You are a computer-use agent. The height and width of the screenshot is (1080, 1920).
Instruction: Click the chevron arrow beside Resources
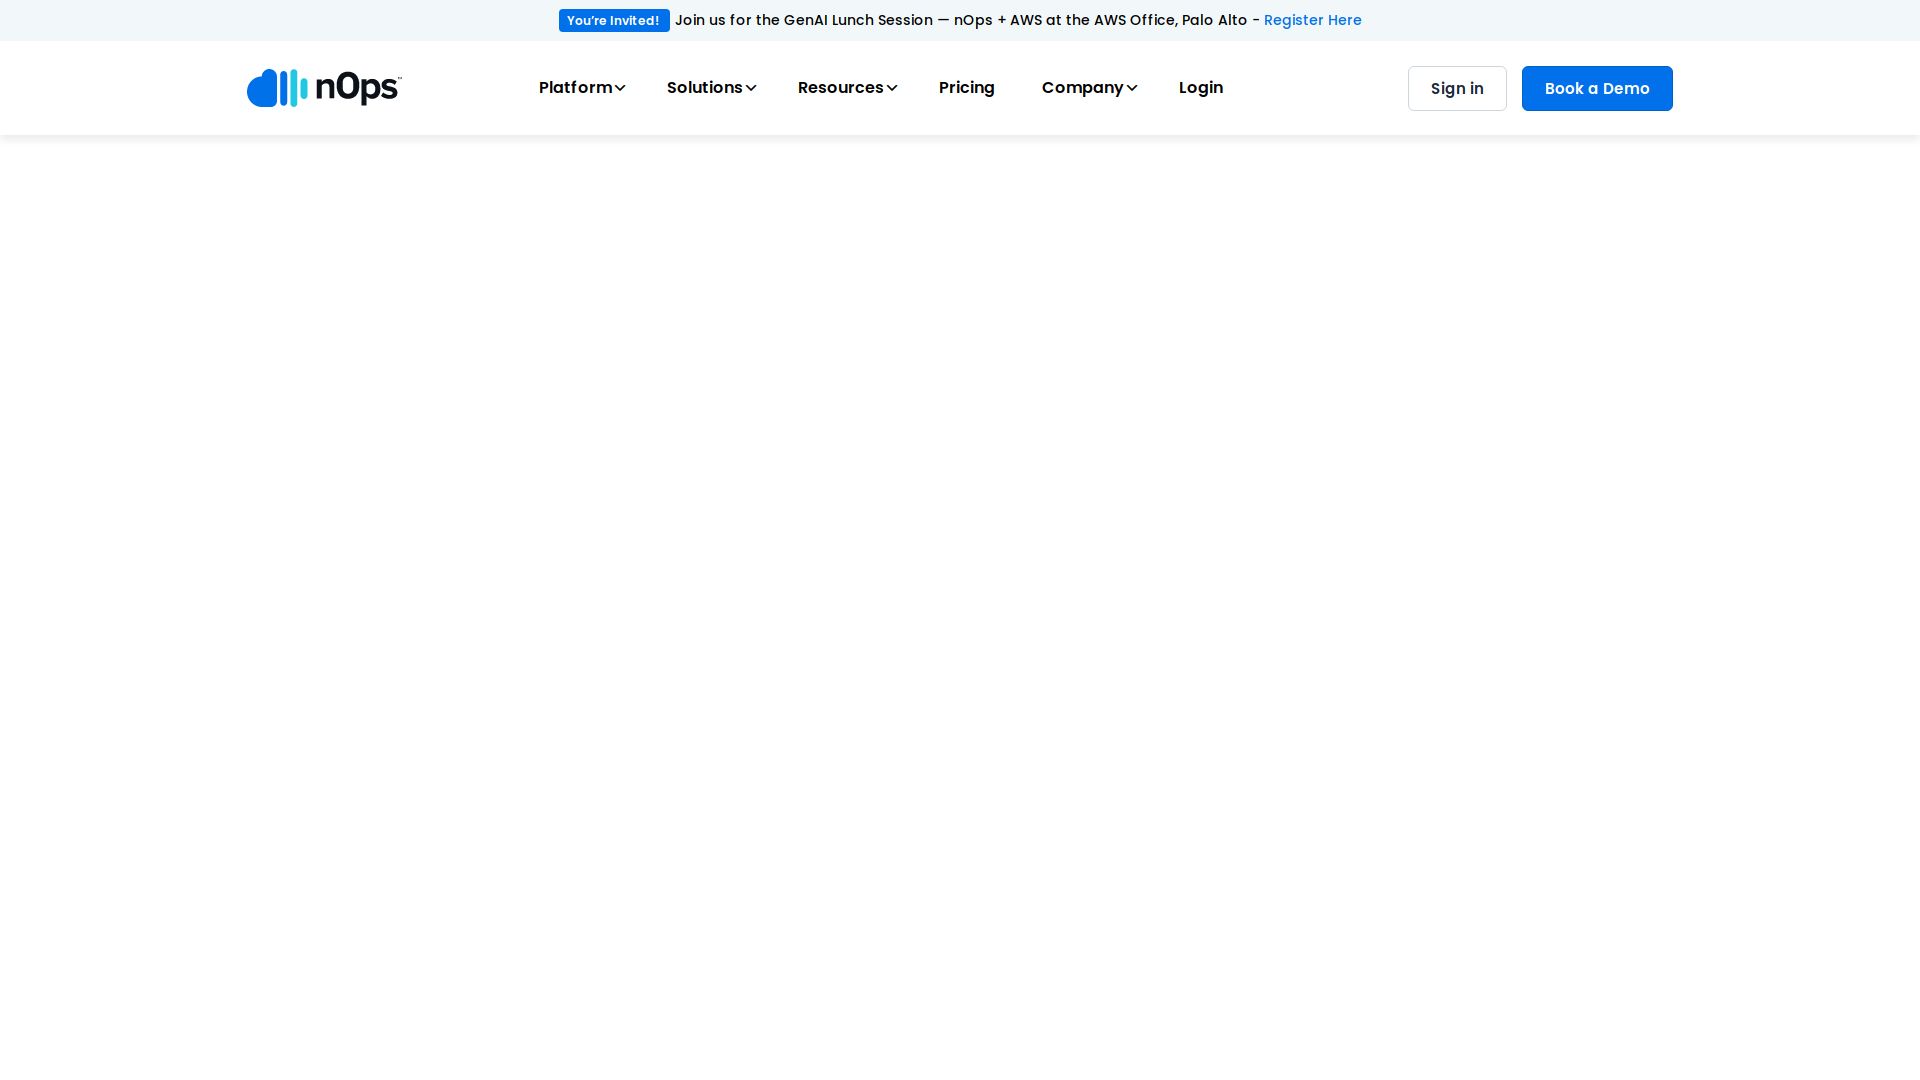[x=892, y=88]
